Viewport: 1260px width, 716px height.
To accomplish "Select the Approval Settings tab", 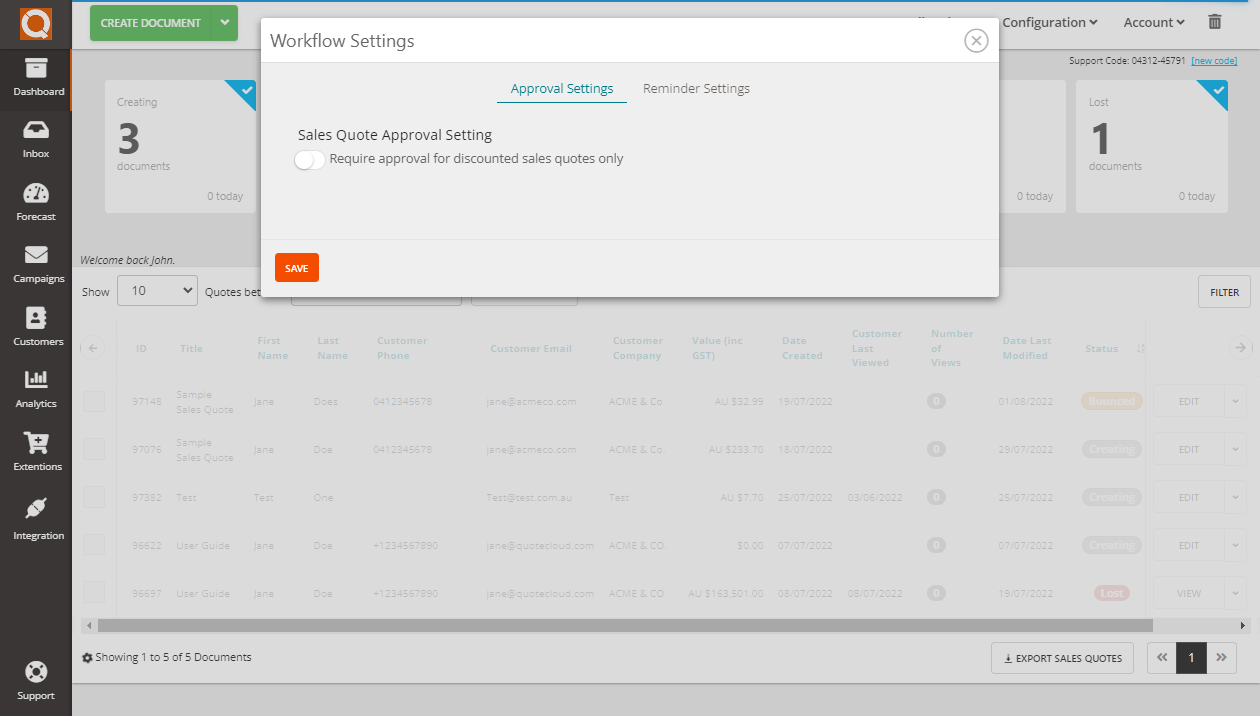I will [561, 88].
